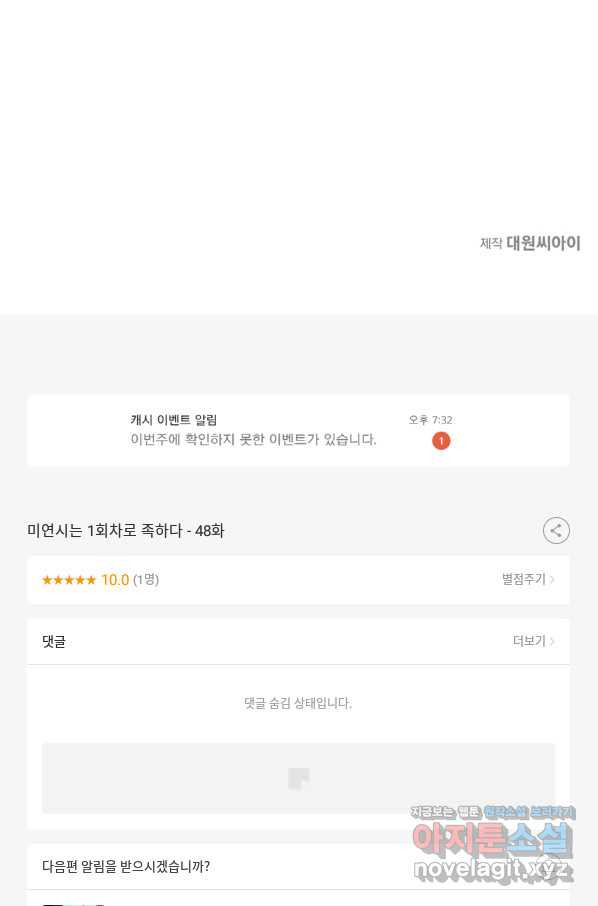The width and height of the screenshot is (598, 906).
Task: Open 더보기 to see more comments
Action: 529,641
